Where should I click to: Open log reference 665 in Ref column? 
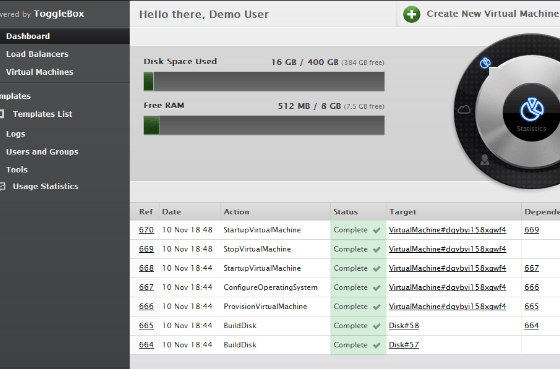146,325
